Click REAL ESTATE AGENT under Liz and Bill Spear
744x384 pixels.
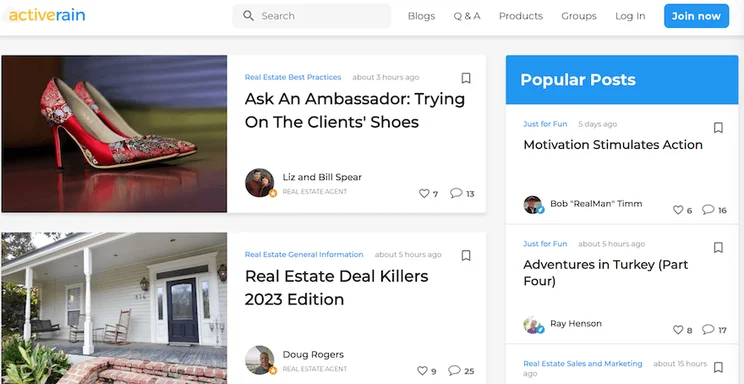click(x=315, y=192)
